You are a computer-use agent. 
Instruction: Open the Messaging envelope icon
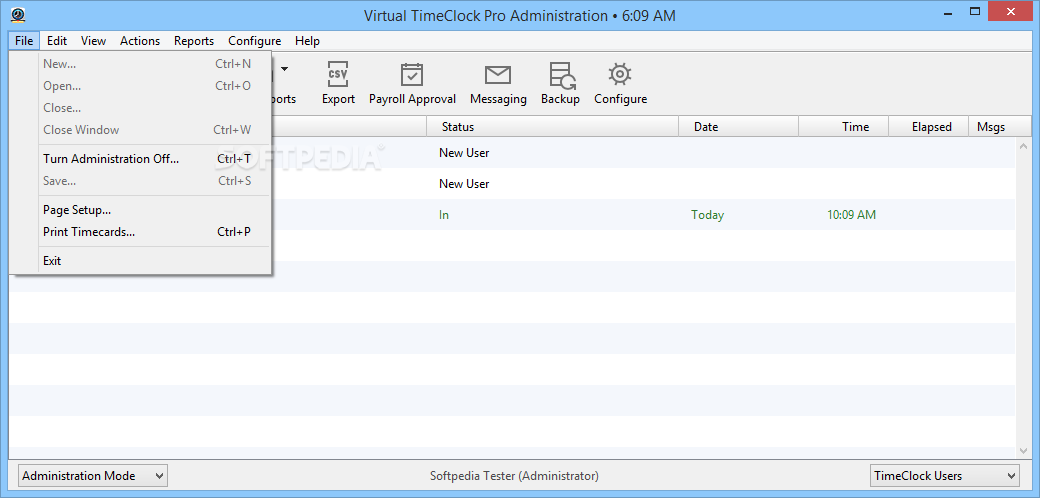tap(498, 76)
